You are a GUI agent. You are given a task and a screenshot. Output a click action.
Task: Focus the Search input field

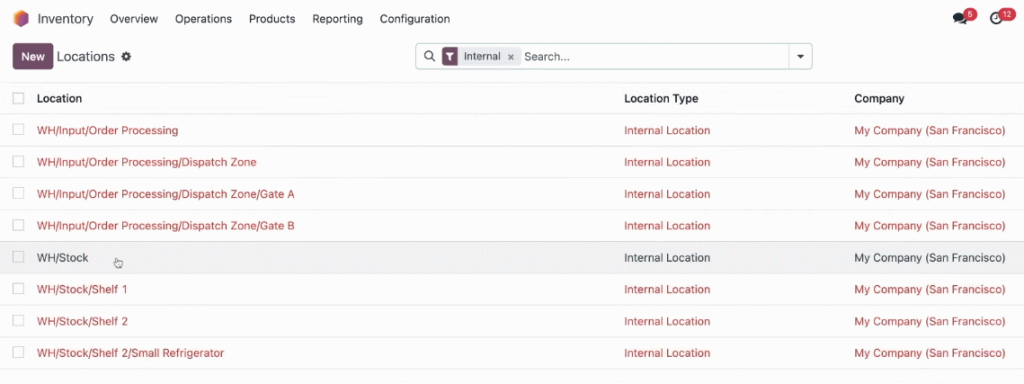point(654,57)
